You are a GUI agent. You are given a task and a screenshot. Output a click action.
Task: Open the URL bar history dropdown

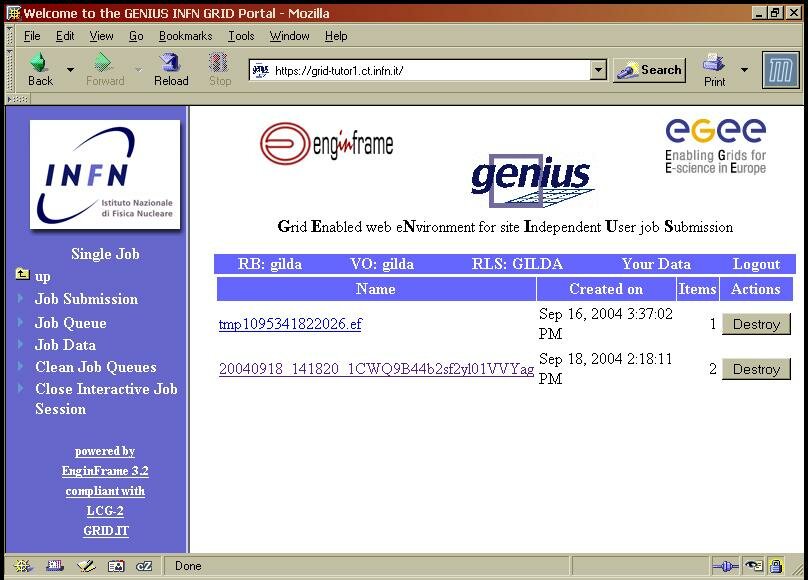tap(598, 70)
